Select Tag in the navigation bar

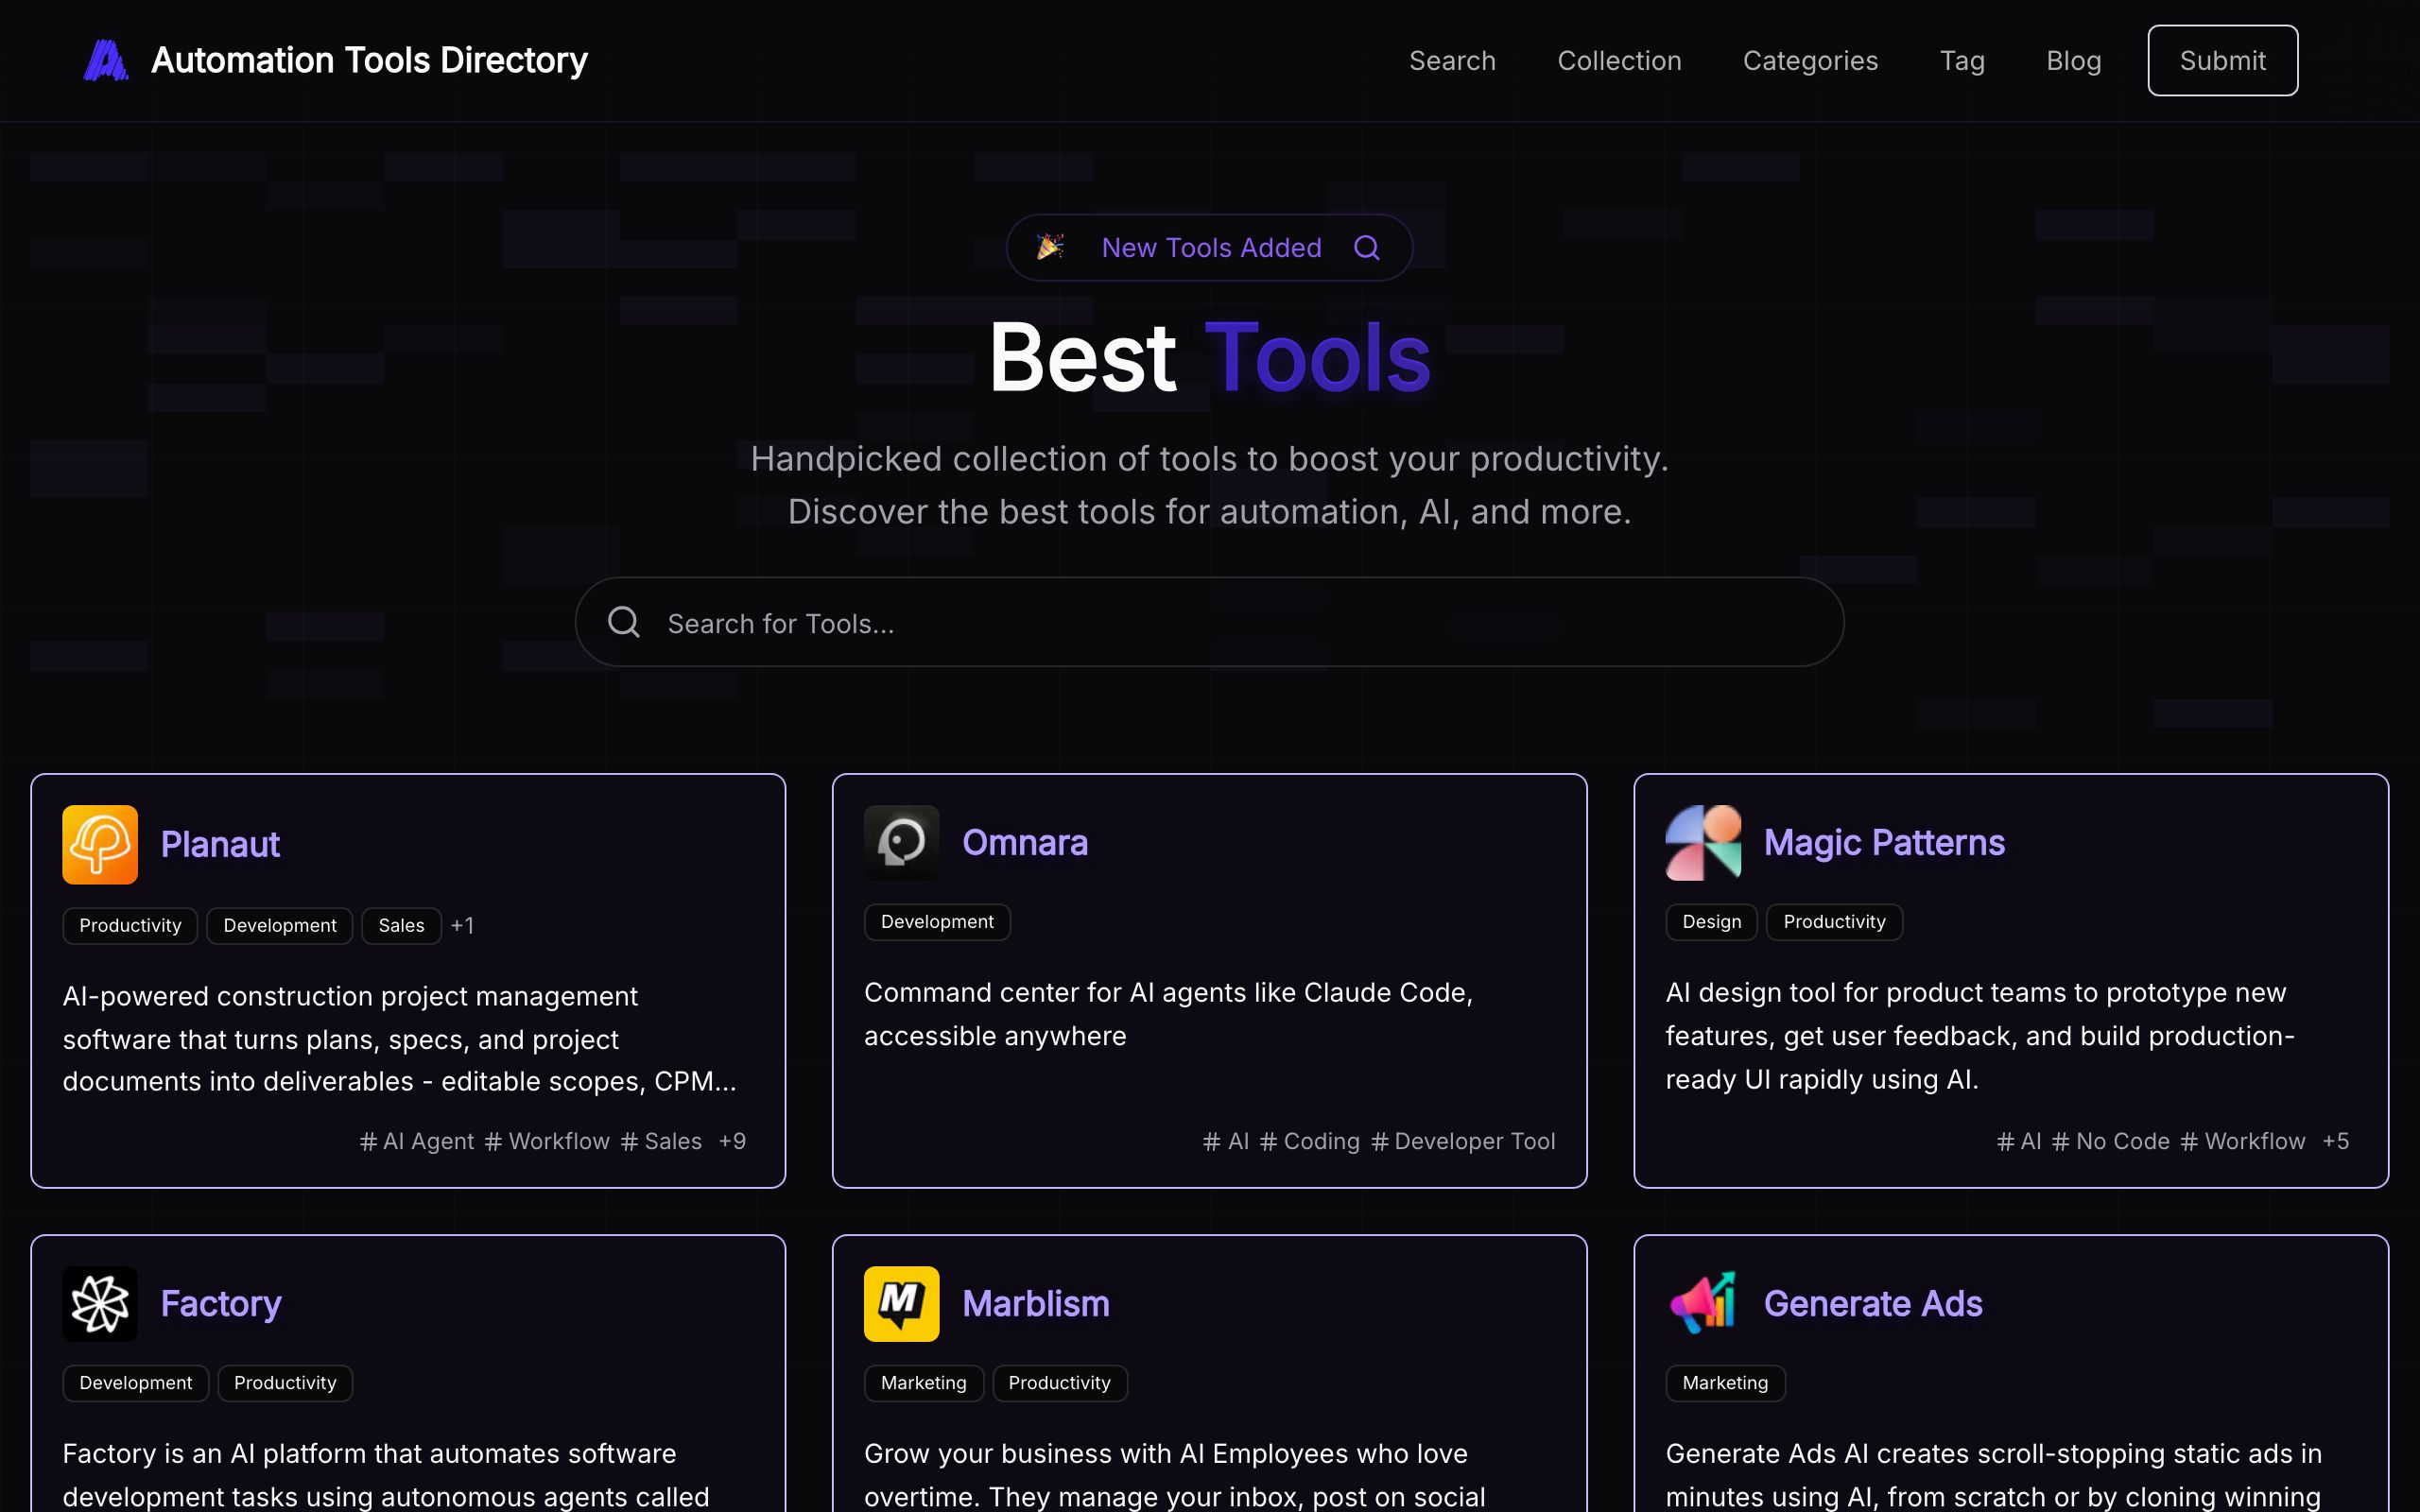click(x=1962, y=60)
